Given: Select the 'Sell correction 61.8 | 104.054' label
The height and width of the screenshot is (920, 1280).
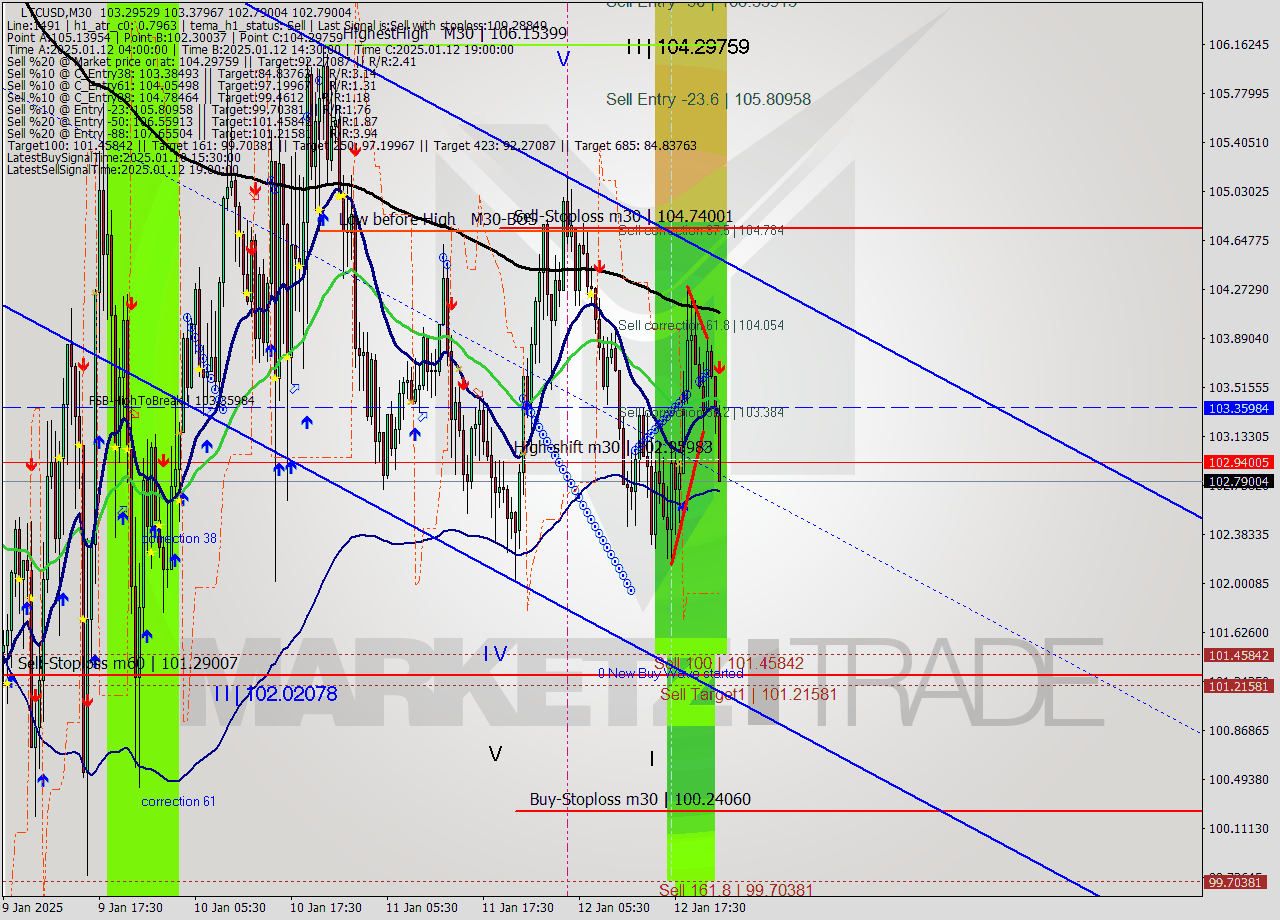Looking at the screenshot, I should click(x=701, y=325).
